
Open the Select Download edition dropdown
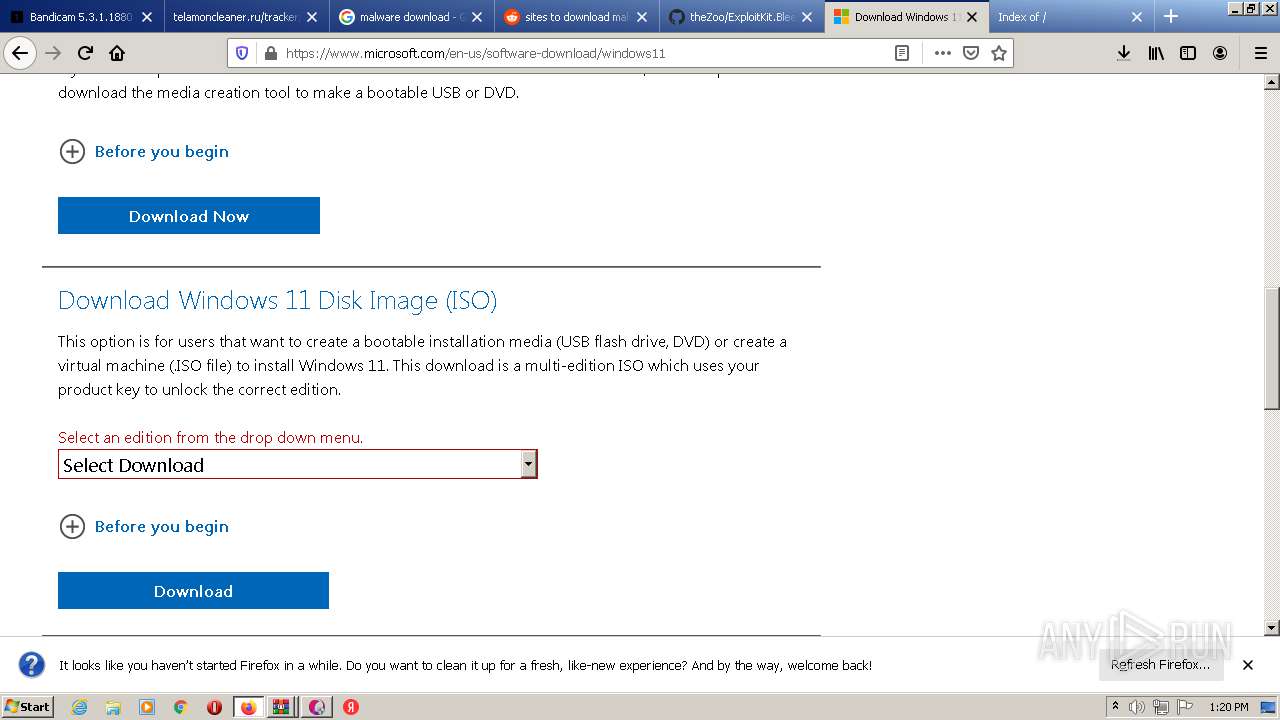point(298,464)
